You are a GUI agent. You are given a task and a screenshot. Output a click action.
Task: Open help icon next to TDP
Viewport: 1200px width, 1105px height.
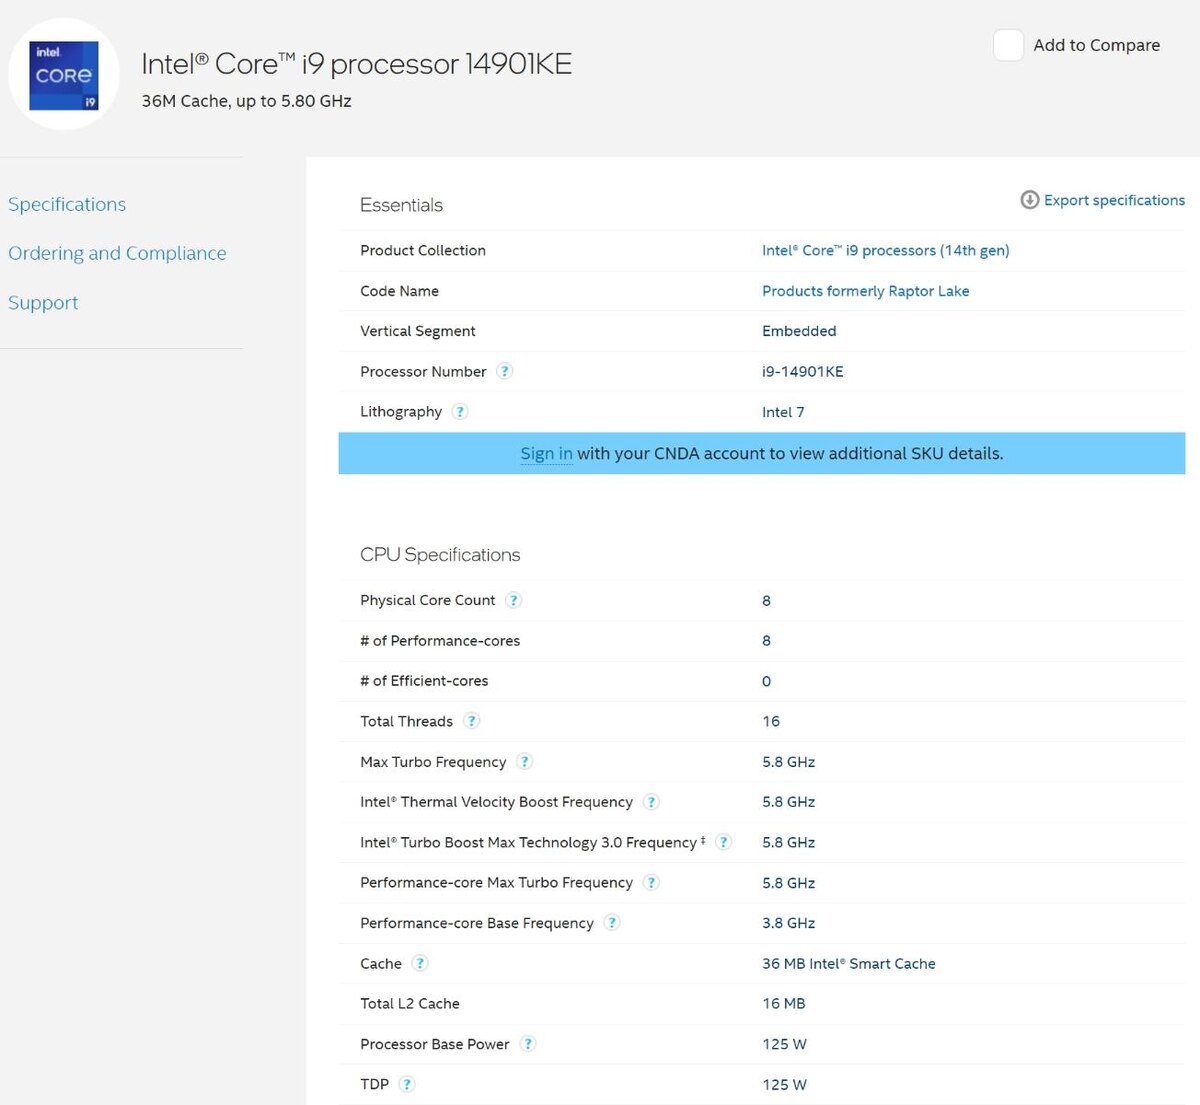(x=407, y=1084)
